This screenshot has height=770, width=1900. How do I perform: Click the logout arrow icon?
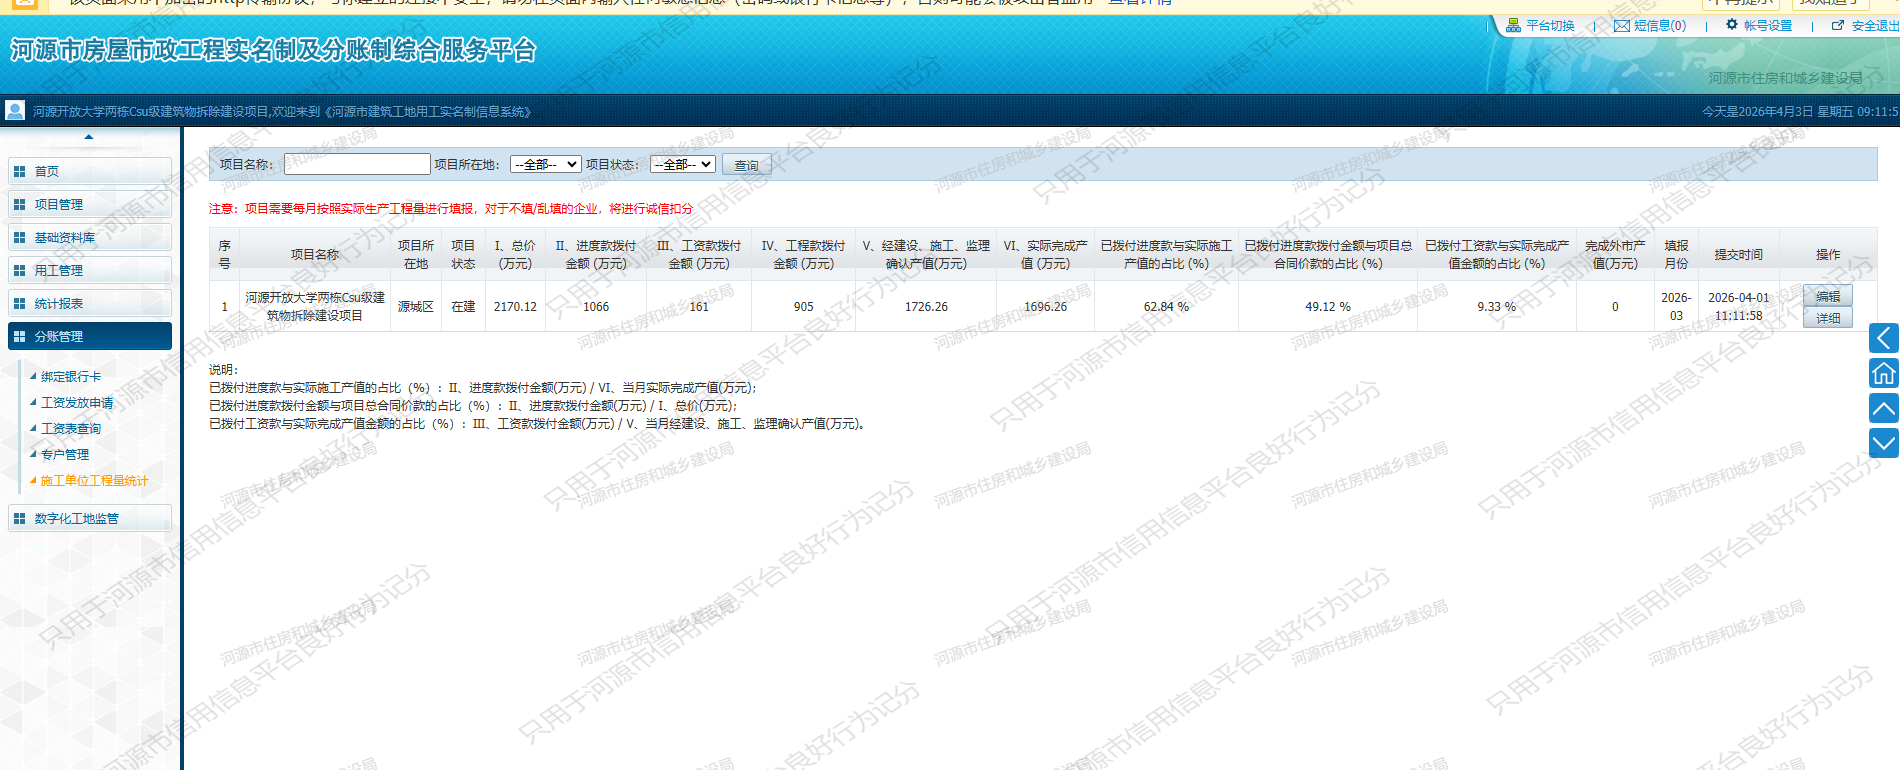1838,26
